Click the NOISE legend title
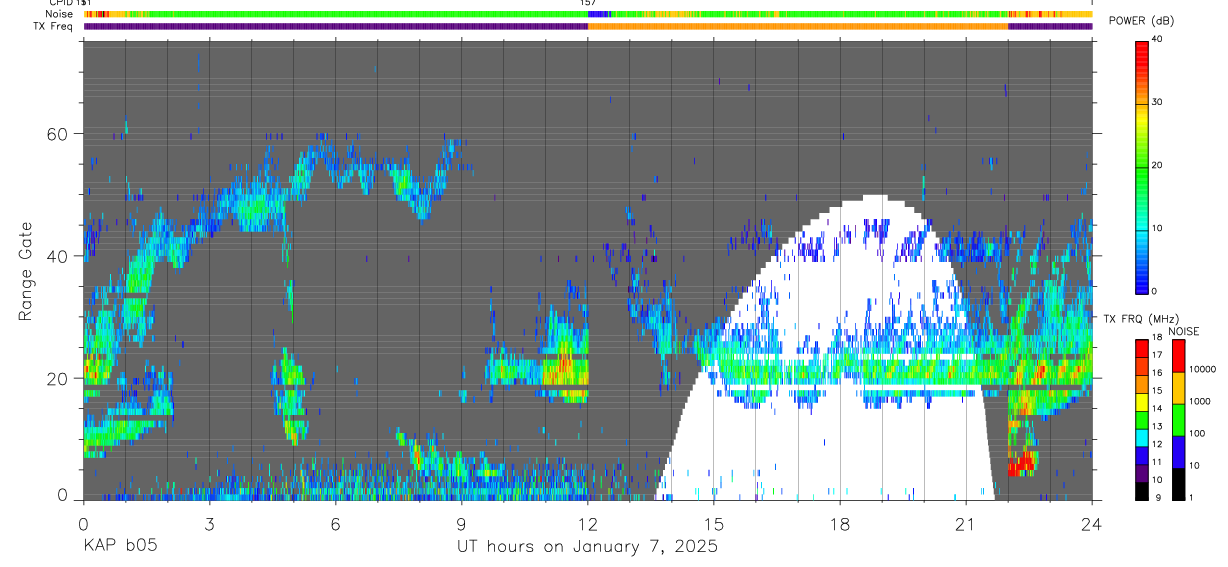 [x=1184, y=331]
